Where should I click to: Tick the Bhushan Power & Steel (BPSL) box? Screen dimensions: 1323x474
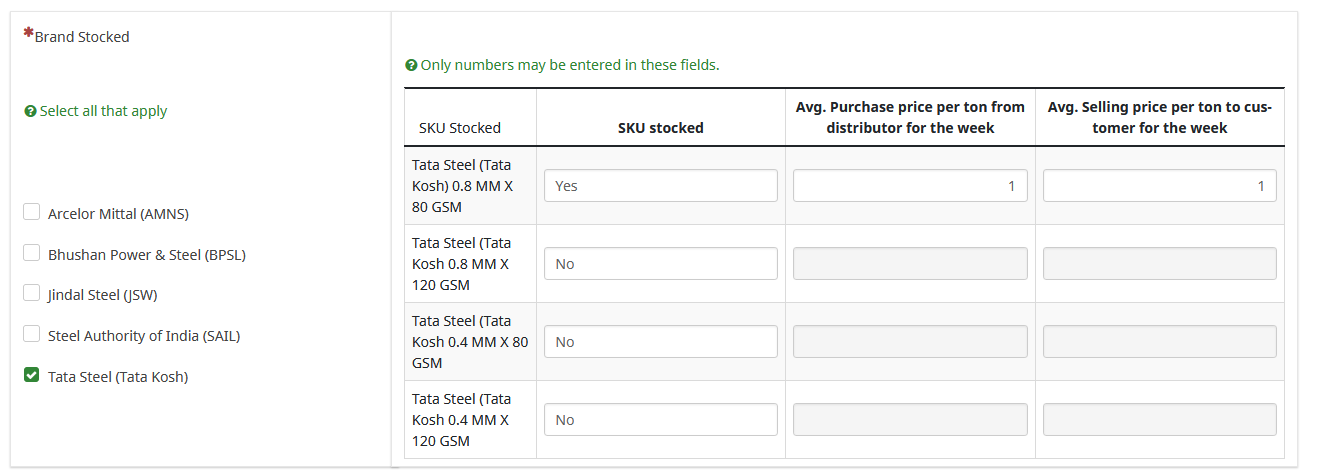coord(32,253)
